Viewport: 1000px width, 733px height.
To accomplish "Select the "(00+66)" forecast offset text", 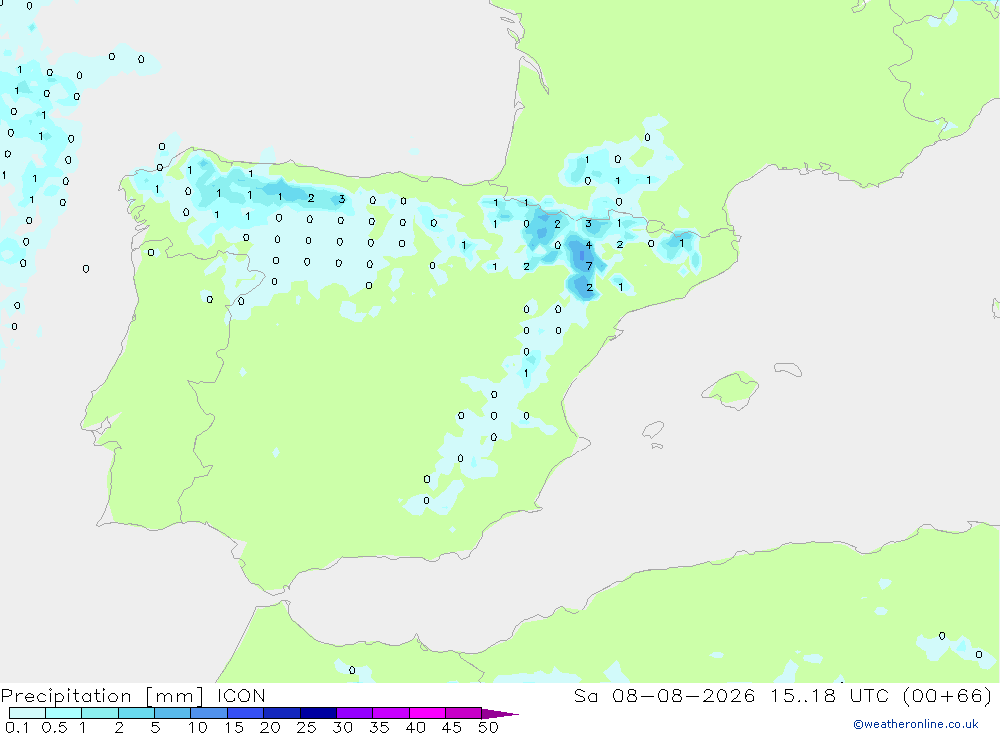I will click(x=948, y=695).
